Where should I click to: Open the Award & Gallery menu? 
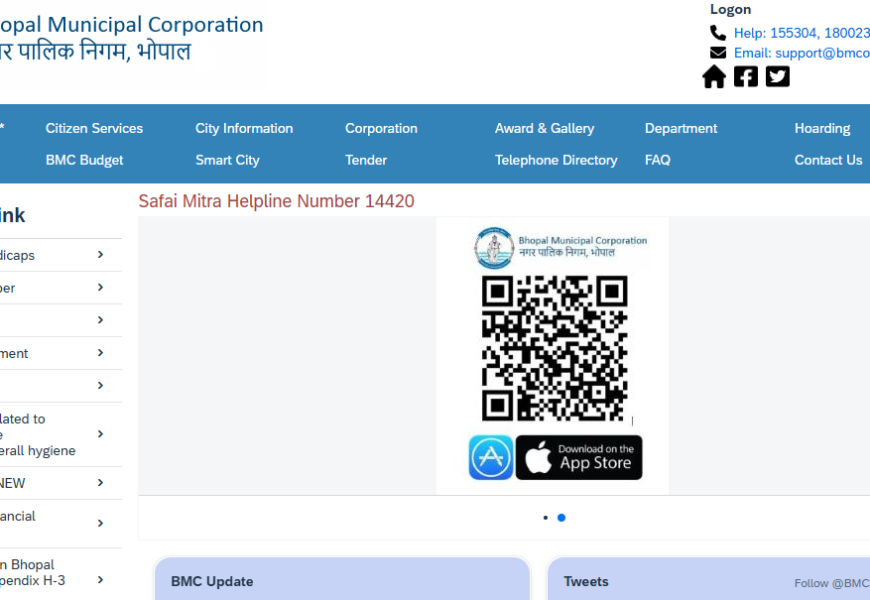coord(544,128)
